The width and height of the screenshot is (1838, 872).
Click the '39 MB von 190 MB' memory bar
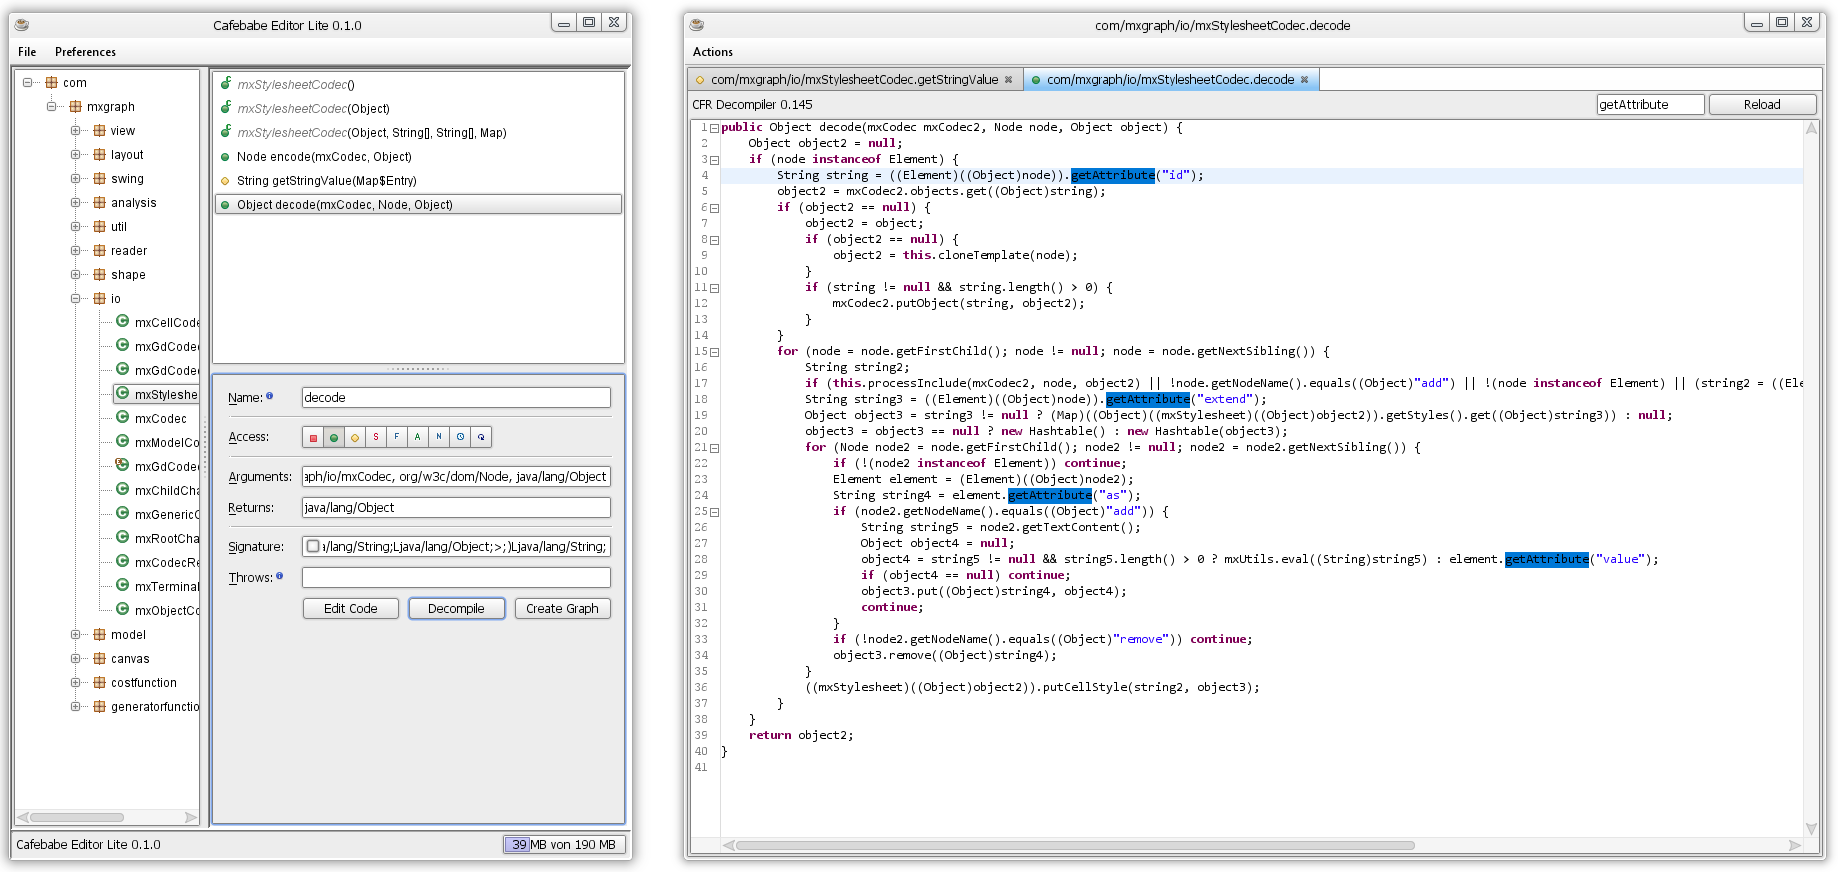565,844
